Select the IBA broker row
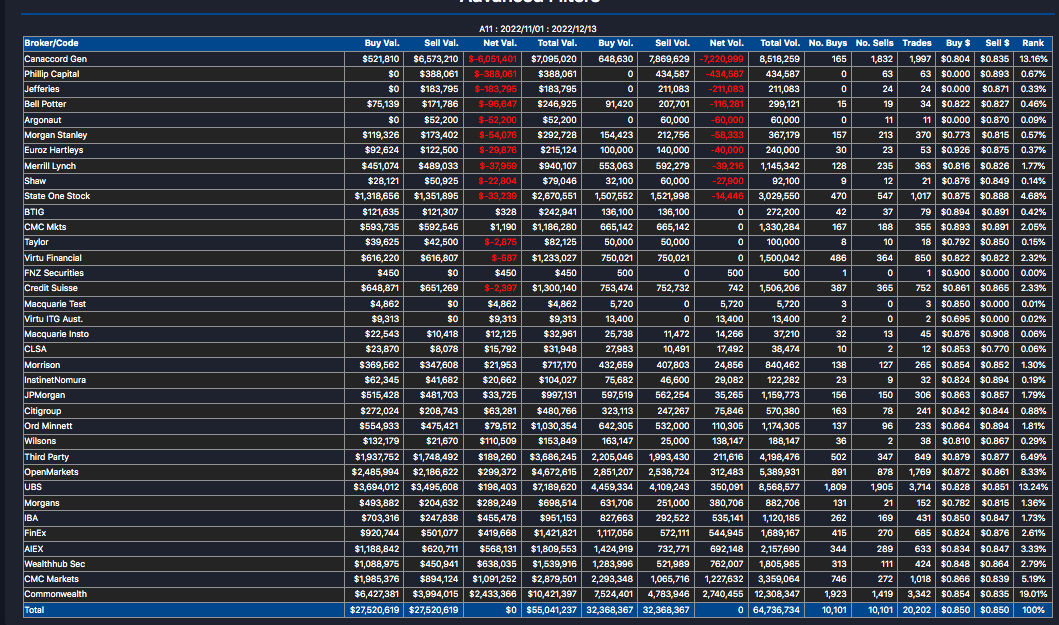The width and height of the screenshot is (1059, 625). (538, 518)
